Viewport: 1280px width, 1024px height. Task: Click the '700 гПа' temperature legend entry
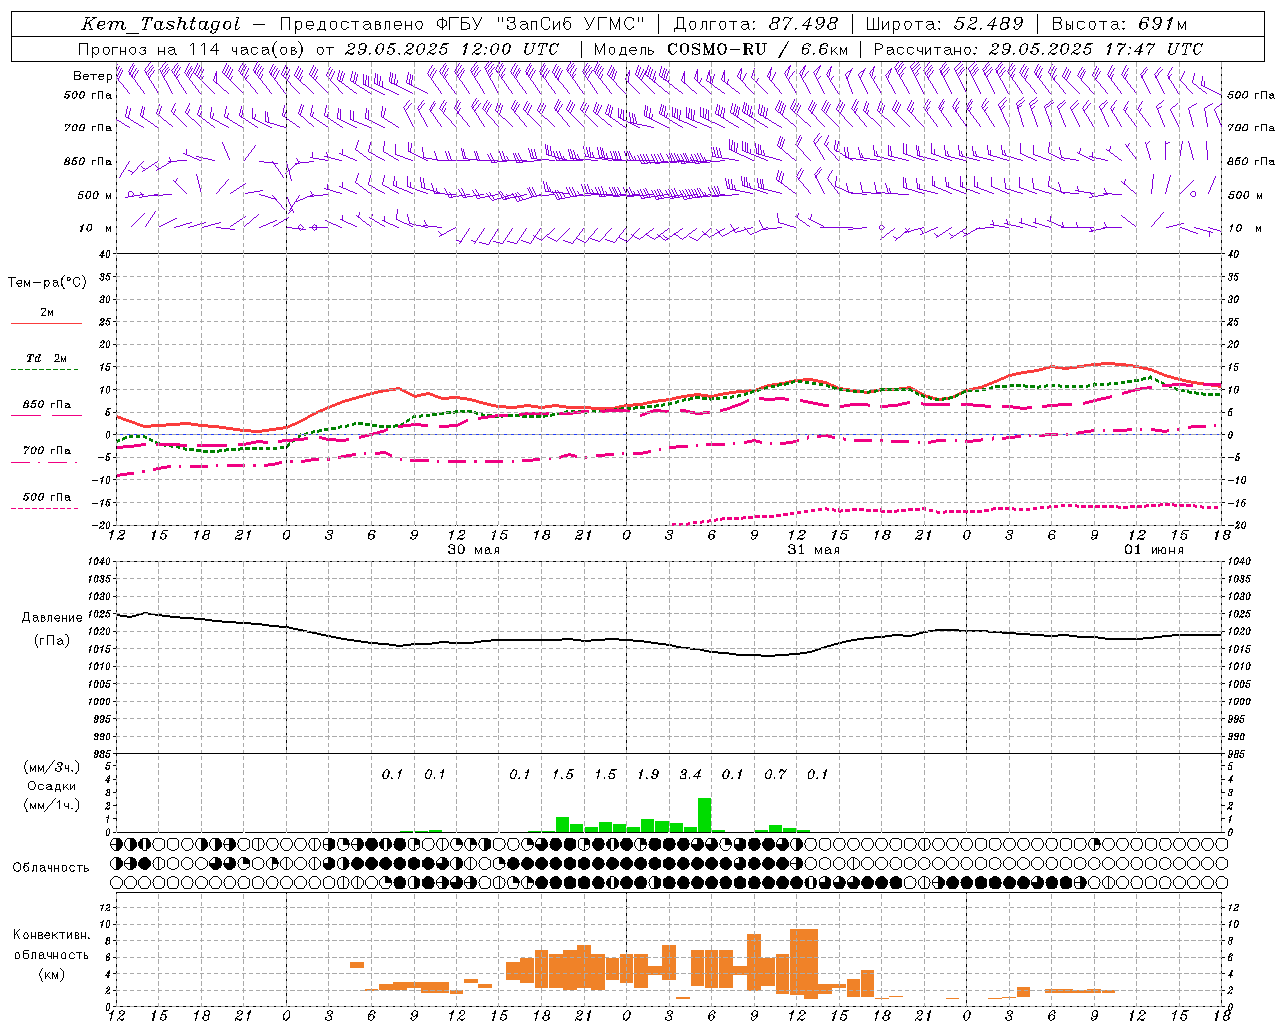(46, 451)
